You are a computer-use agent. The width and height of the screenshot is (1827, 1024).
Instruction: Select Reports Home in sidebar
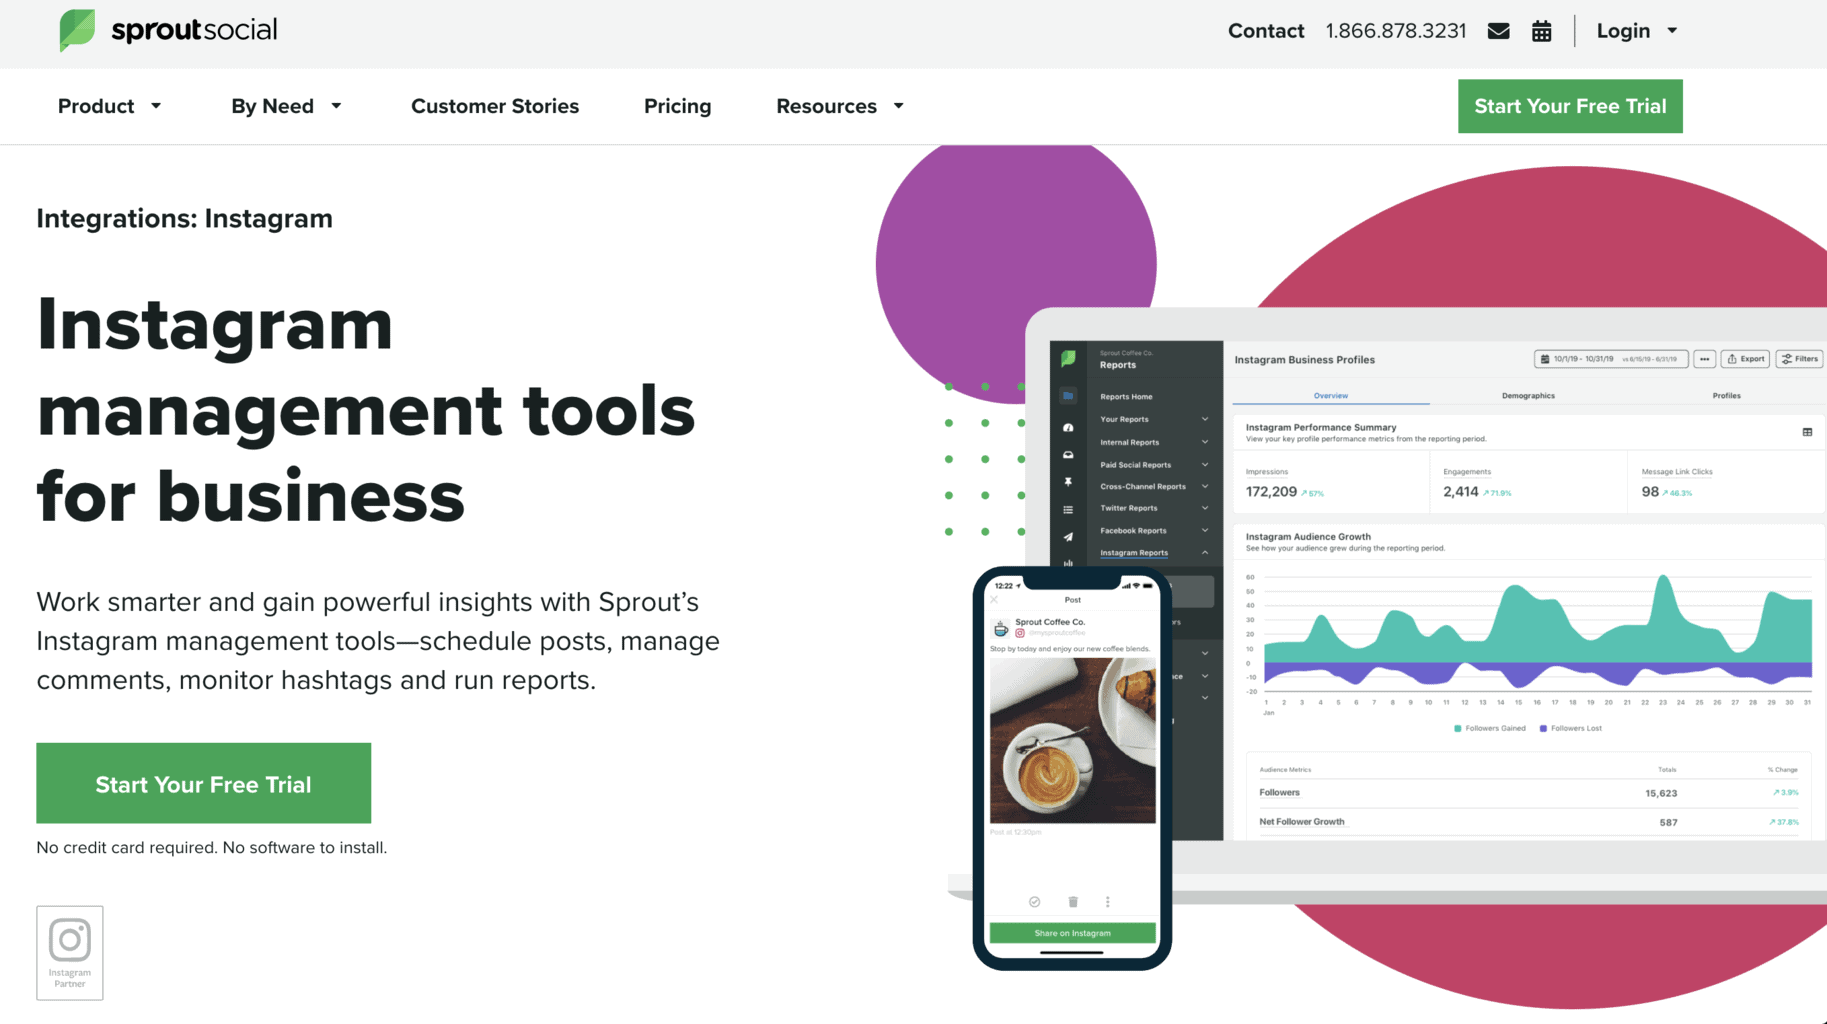pyautogui.click(x=1126, y=397)
